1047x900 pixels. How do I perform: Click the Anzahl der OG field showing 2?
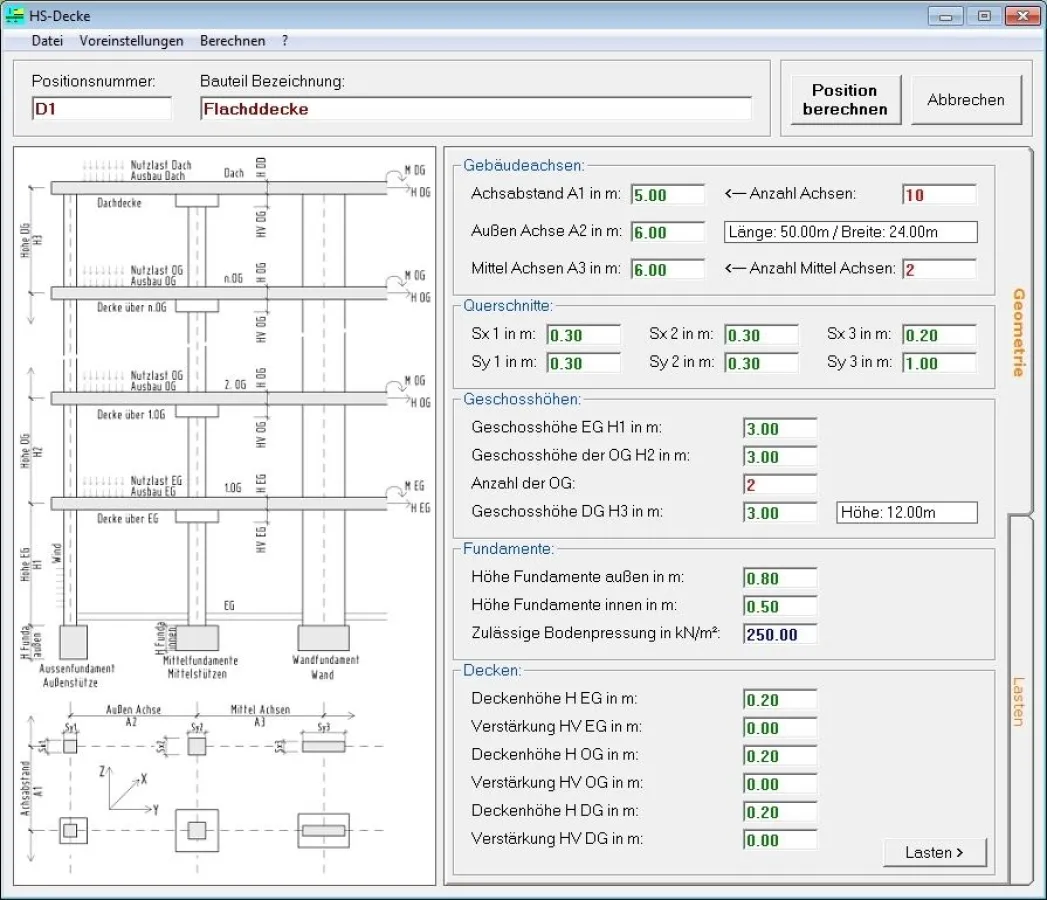pos(778,484)
